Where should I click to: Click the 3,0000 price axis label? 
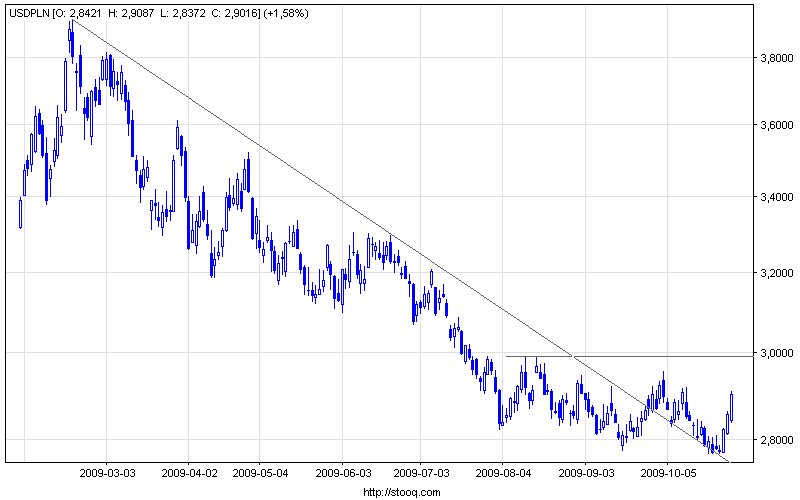(x=777, y=353)
